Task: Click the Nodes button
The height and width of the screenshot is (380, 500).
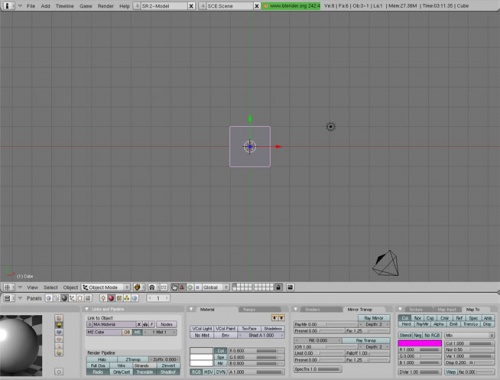Action: point(166,324)
